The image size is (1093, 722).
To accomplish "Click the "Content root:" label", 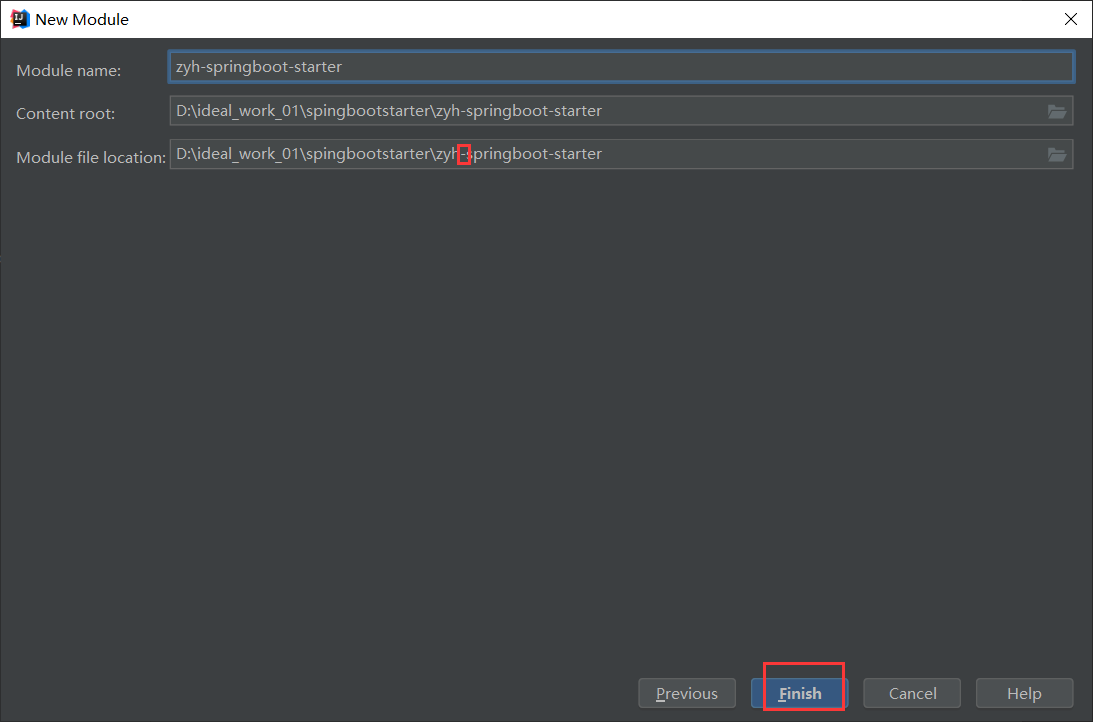I will (65, 114).
